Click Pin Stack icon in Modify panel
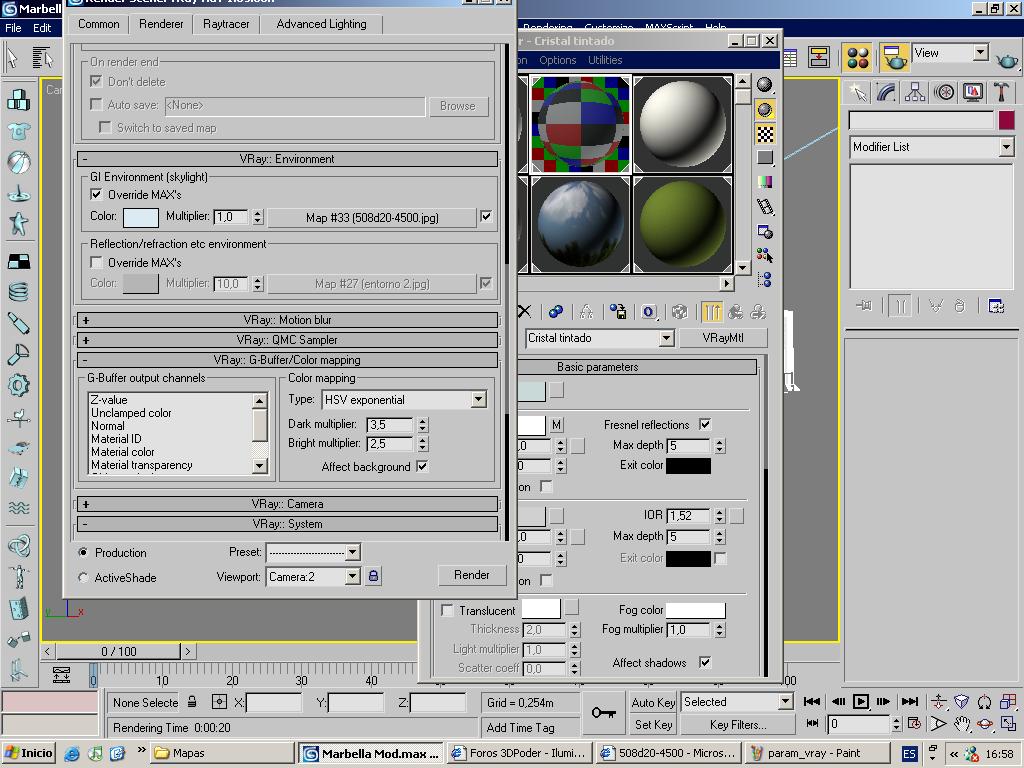 (864, 306)
